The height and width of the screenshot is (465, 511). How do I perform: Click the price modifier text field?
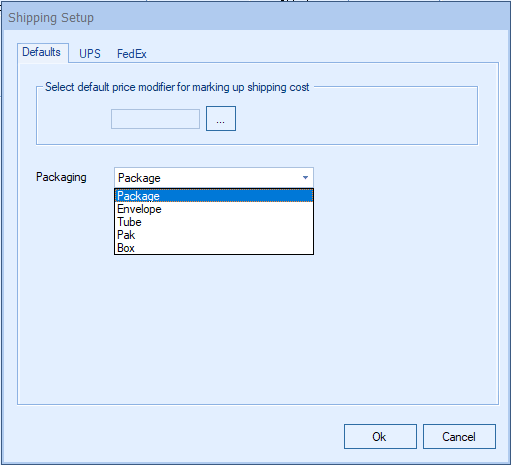(x=155, y=119)
